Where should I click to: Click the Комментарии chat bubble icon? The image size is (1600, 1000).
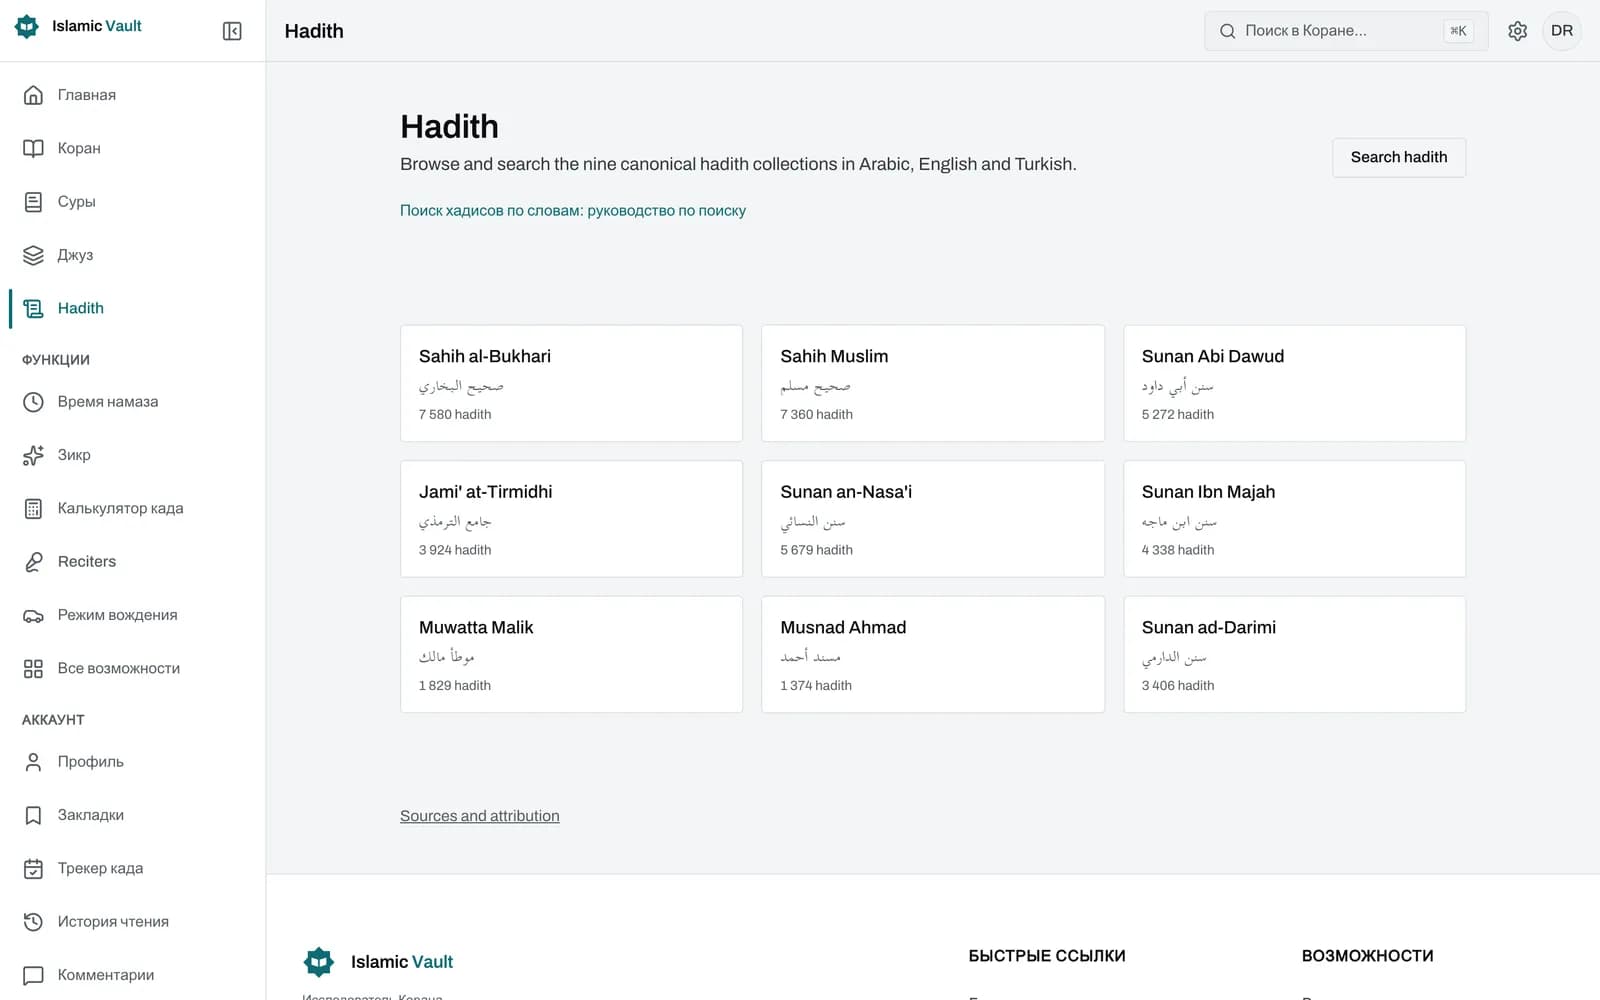click(x=33, y=975)
